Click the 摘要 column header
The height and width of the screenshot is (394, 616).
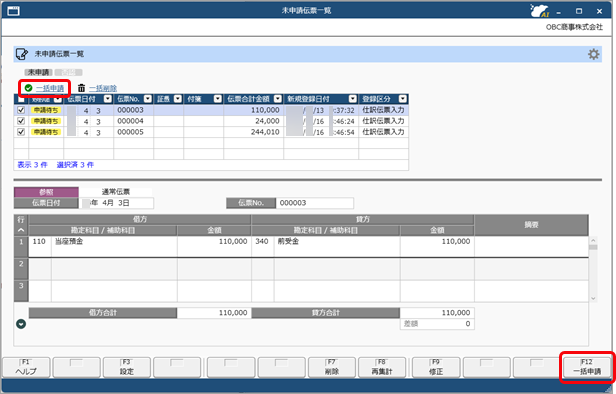pyautogui.click(x=531, y=225)
